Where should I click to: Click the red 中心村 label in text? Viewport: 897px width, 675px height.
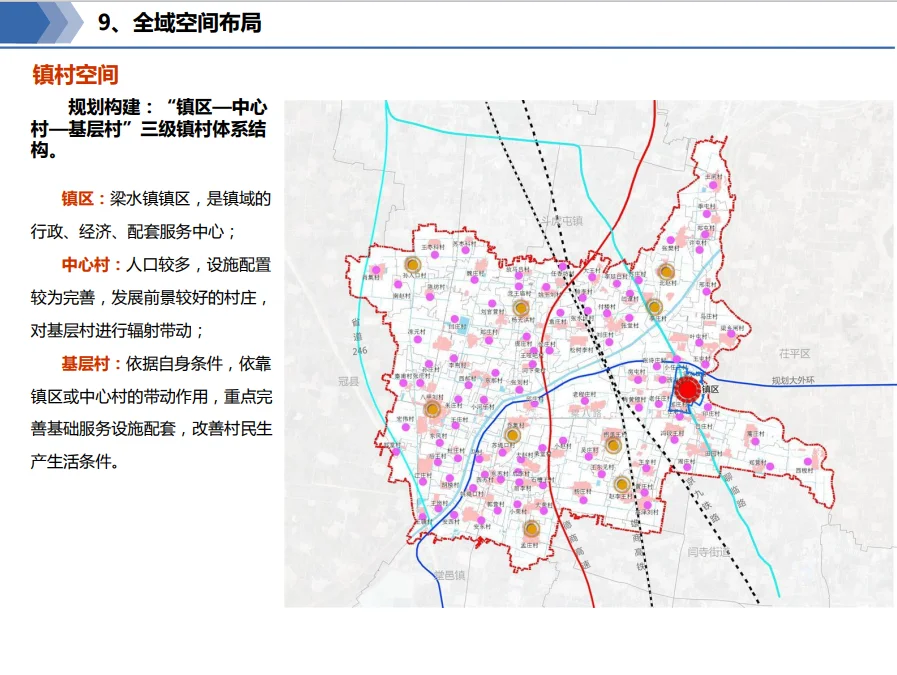pos(90,264)
